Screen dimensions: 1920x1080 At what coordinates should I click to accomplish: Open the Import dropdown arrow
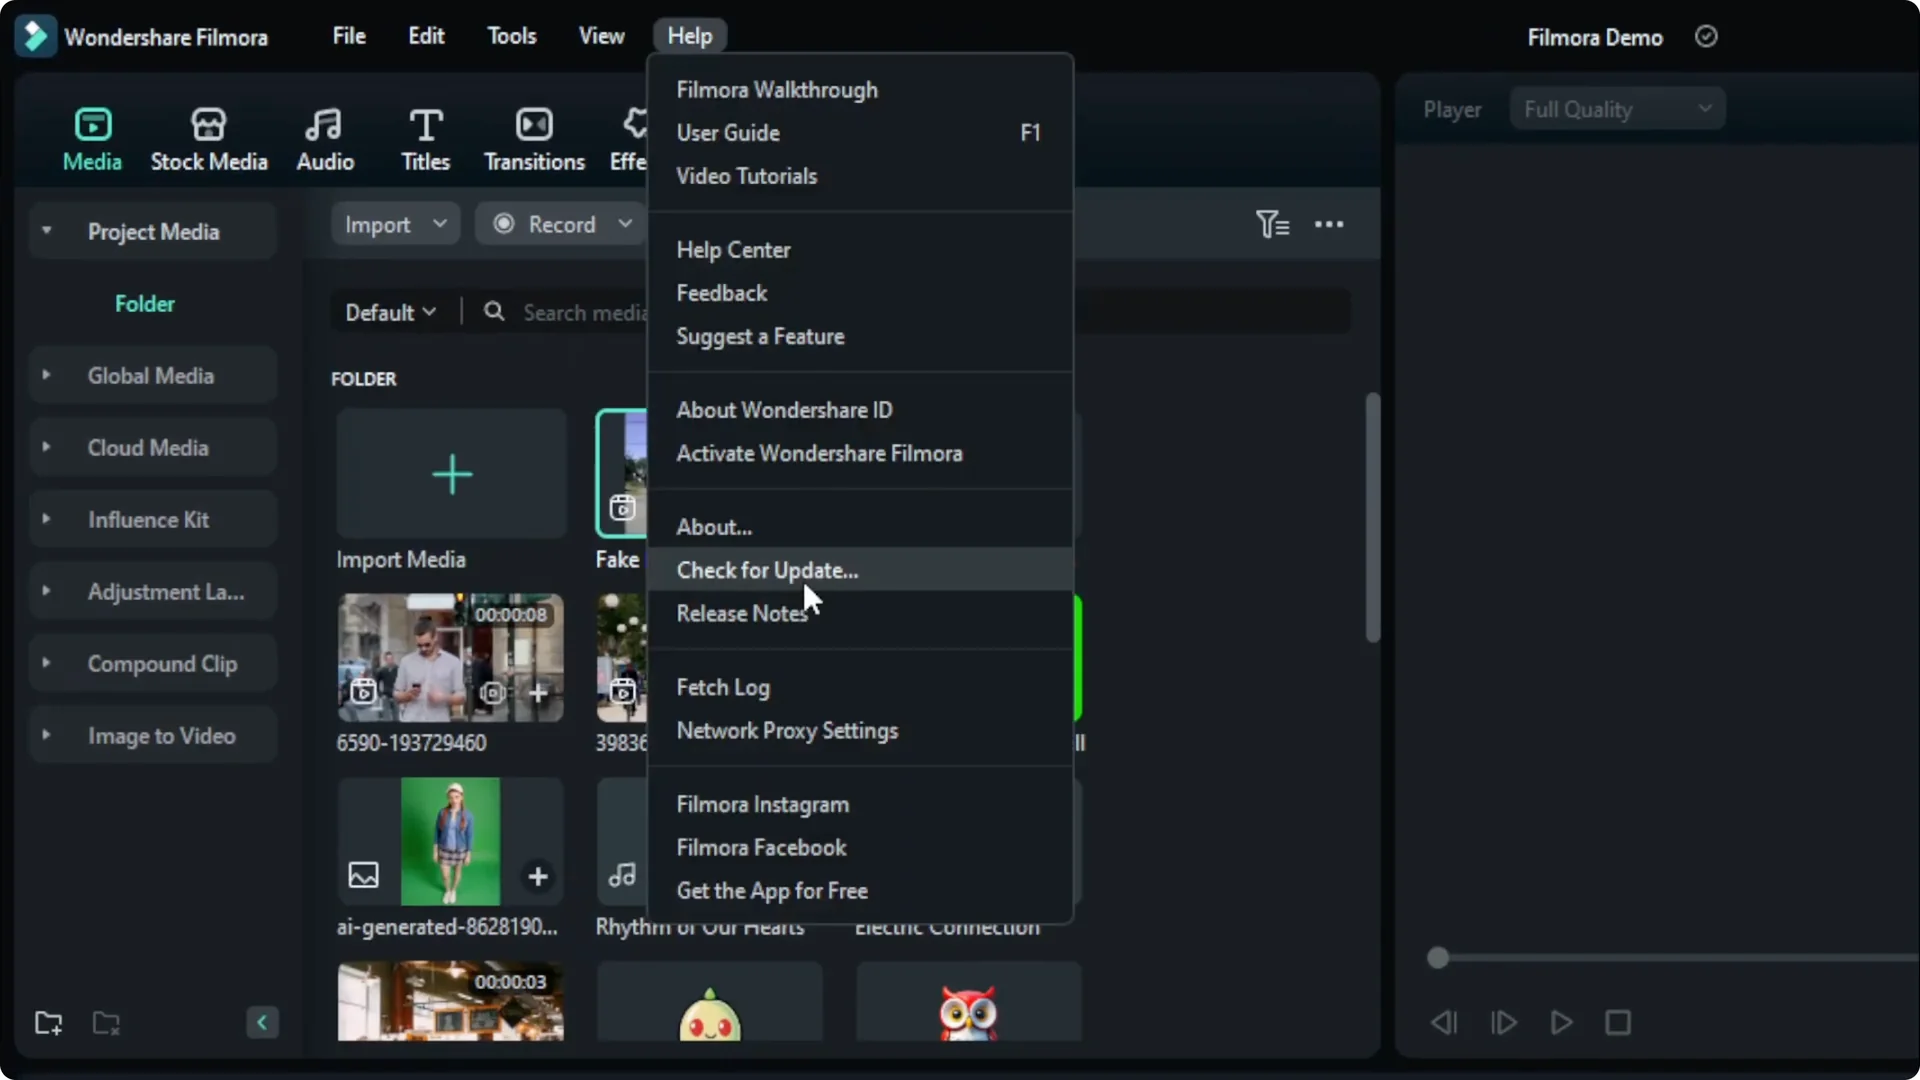pos(440,223)
